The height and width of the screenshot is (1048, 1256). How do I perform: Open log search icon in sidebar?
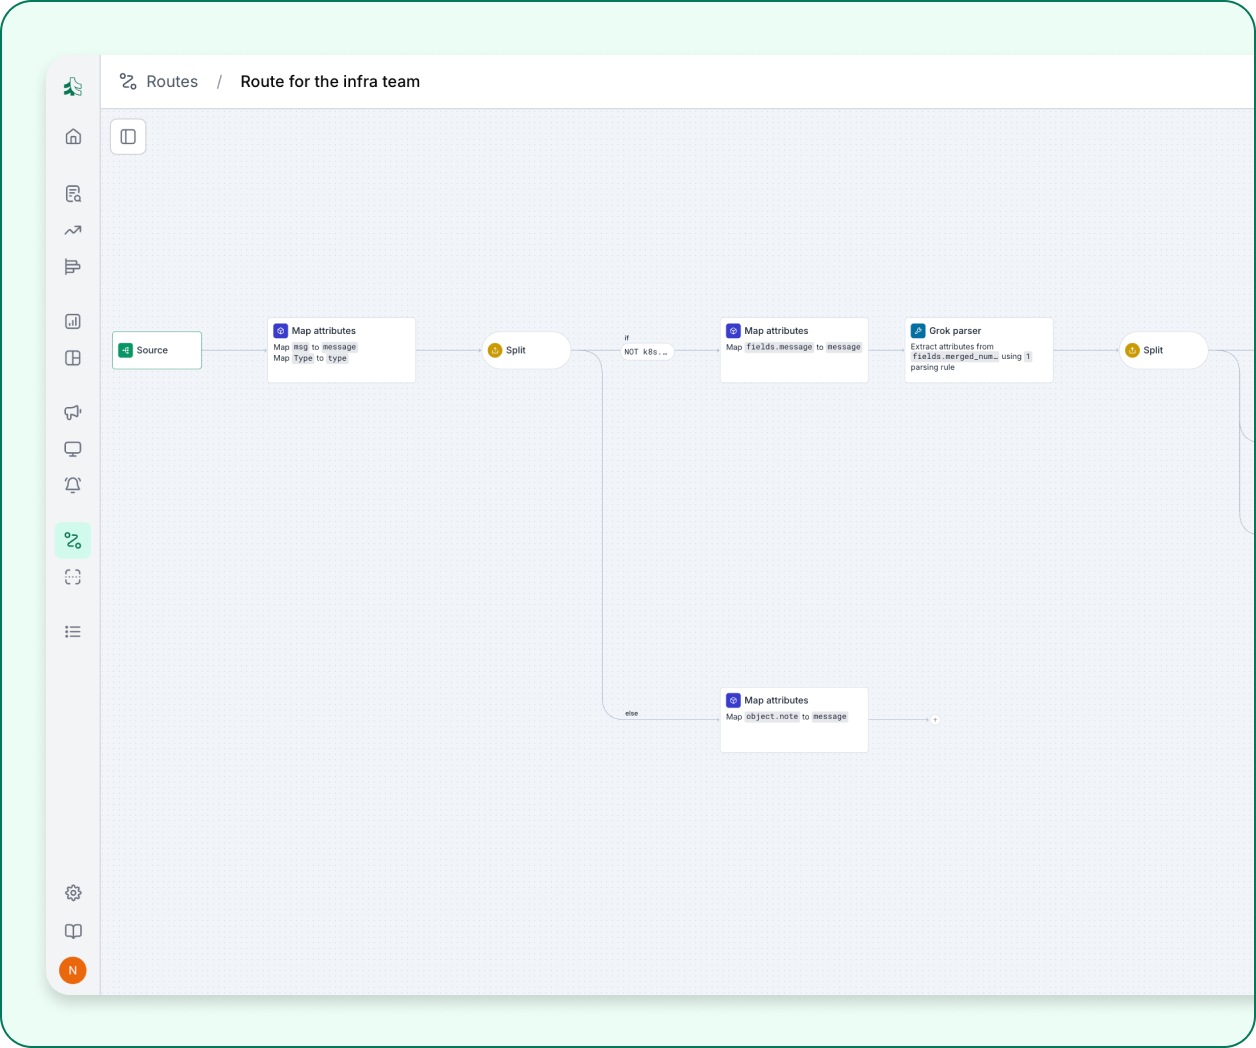(73, 194)
